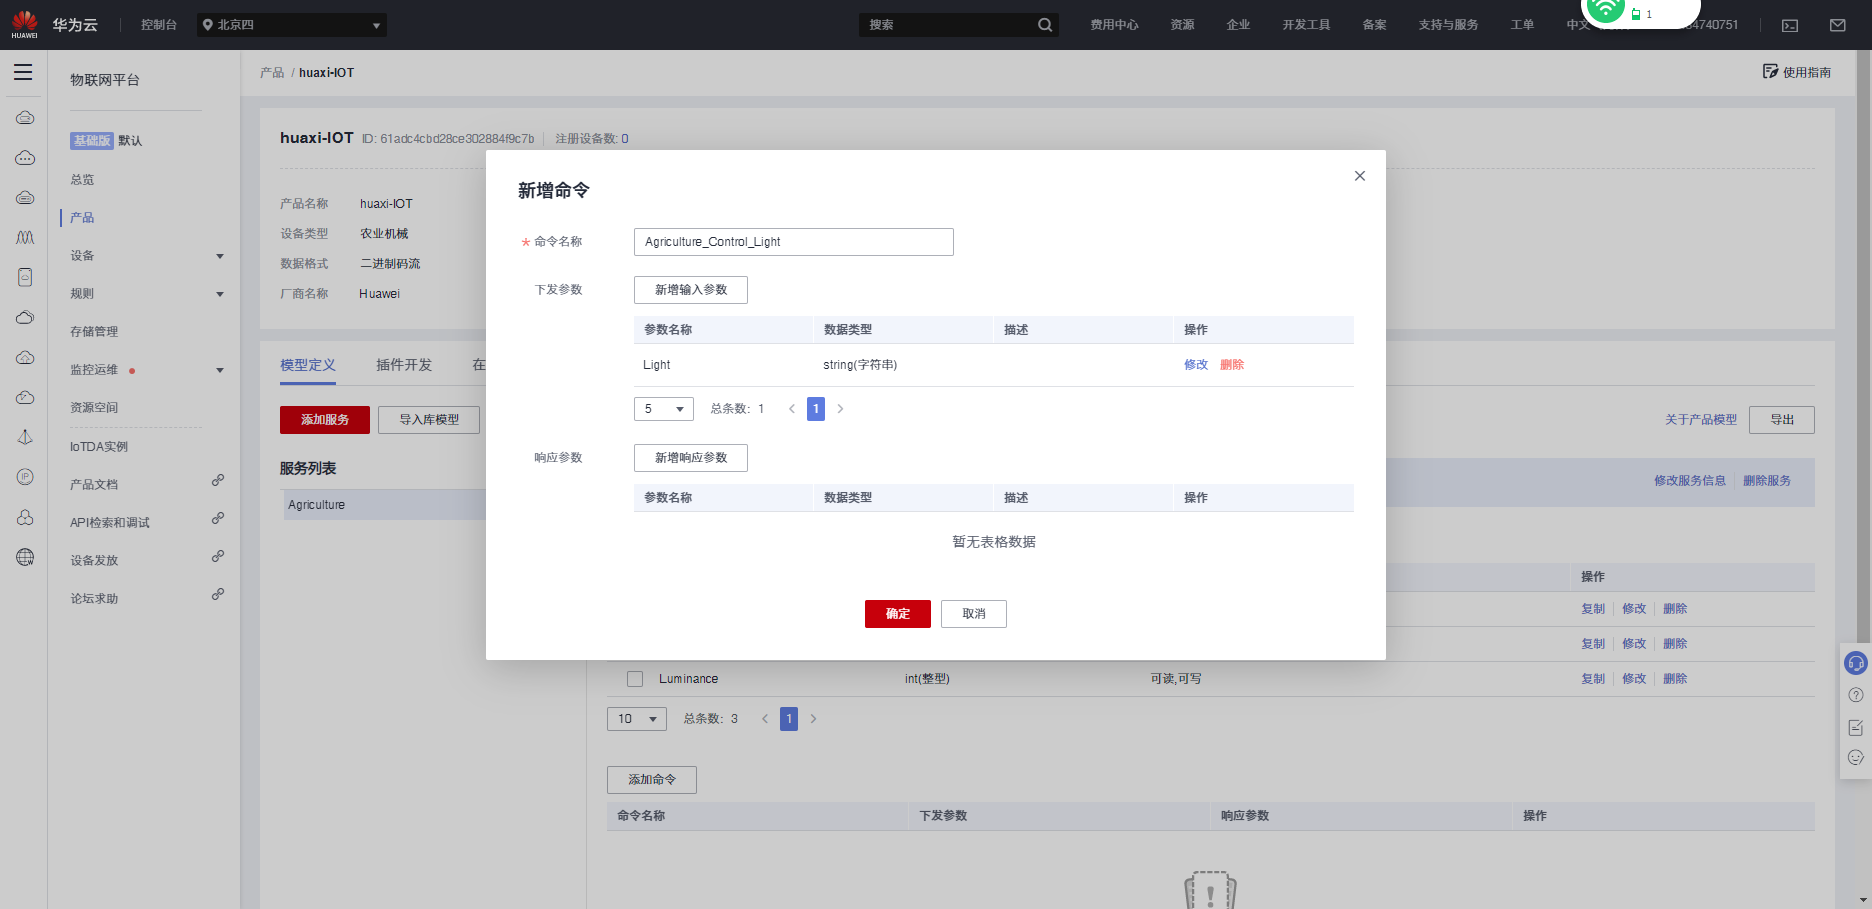Screen dimensions: 1872x909
Task: Click the external link icon beside 设备发放
Action: point(218,557)
